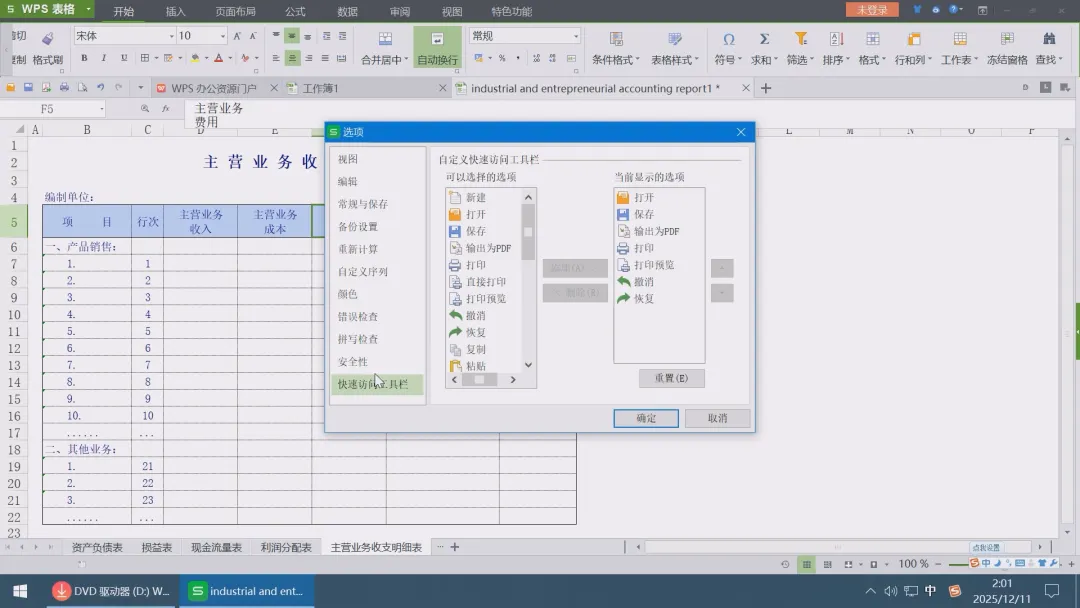
Task: Open the font name dropdown
Action: pos(172,36)
